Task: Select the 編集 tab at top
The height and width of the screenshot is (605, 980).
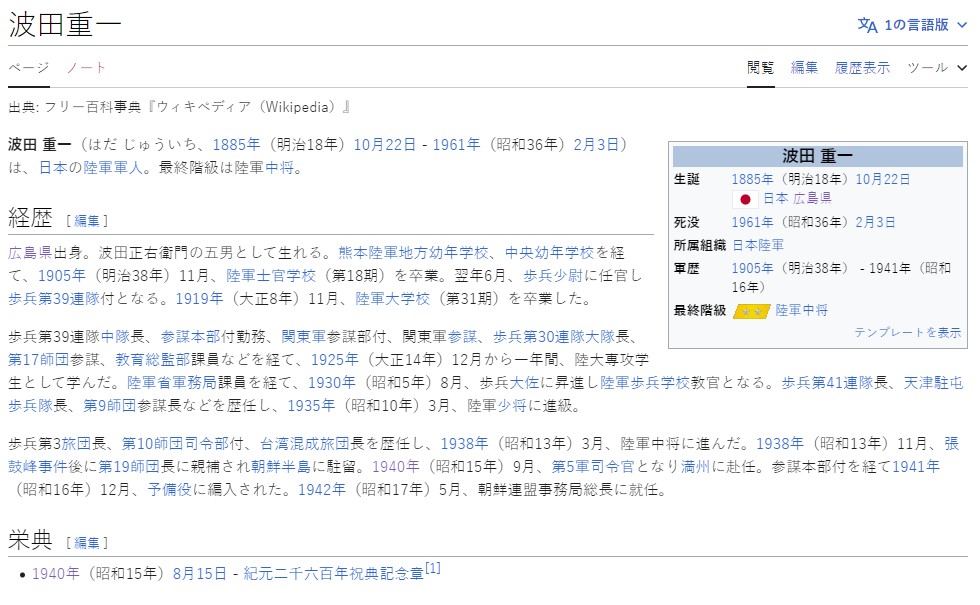Action: click(804, 68)
